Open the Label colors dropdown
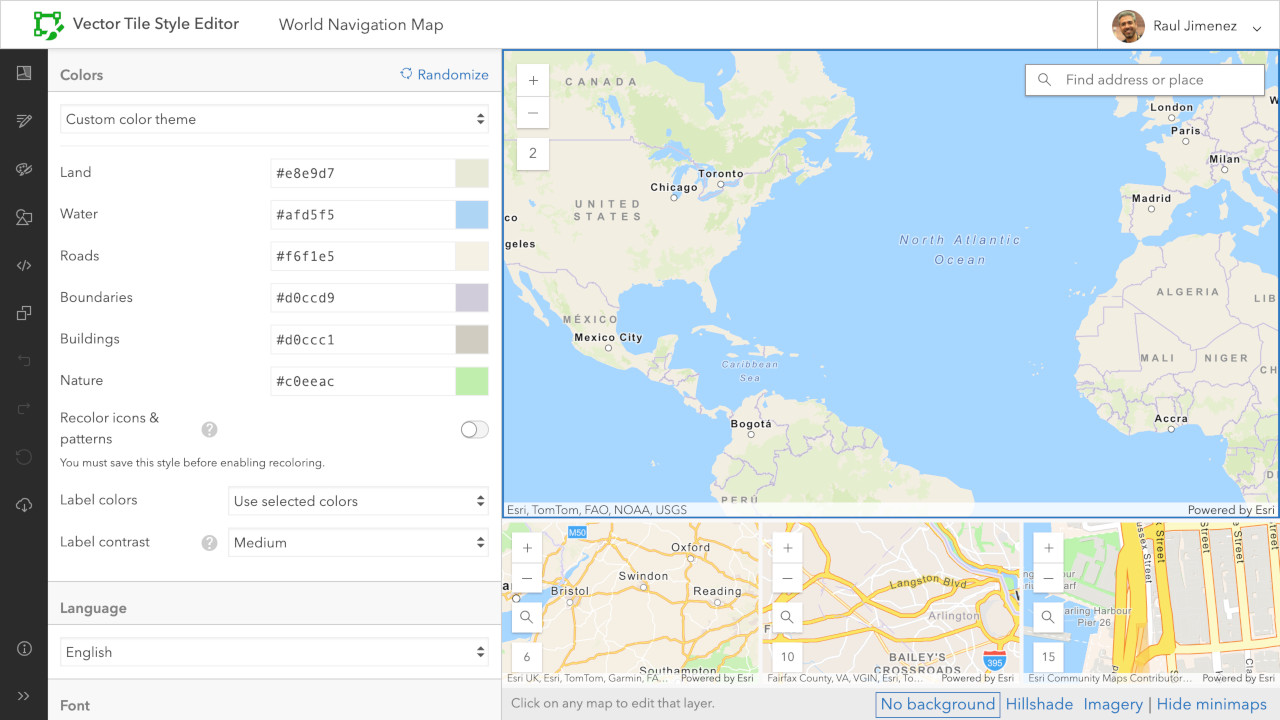 tap(358, 501)
